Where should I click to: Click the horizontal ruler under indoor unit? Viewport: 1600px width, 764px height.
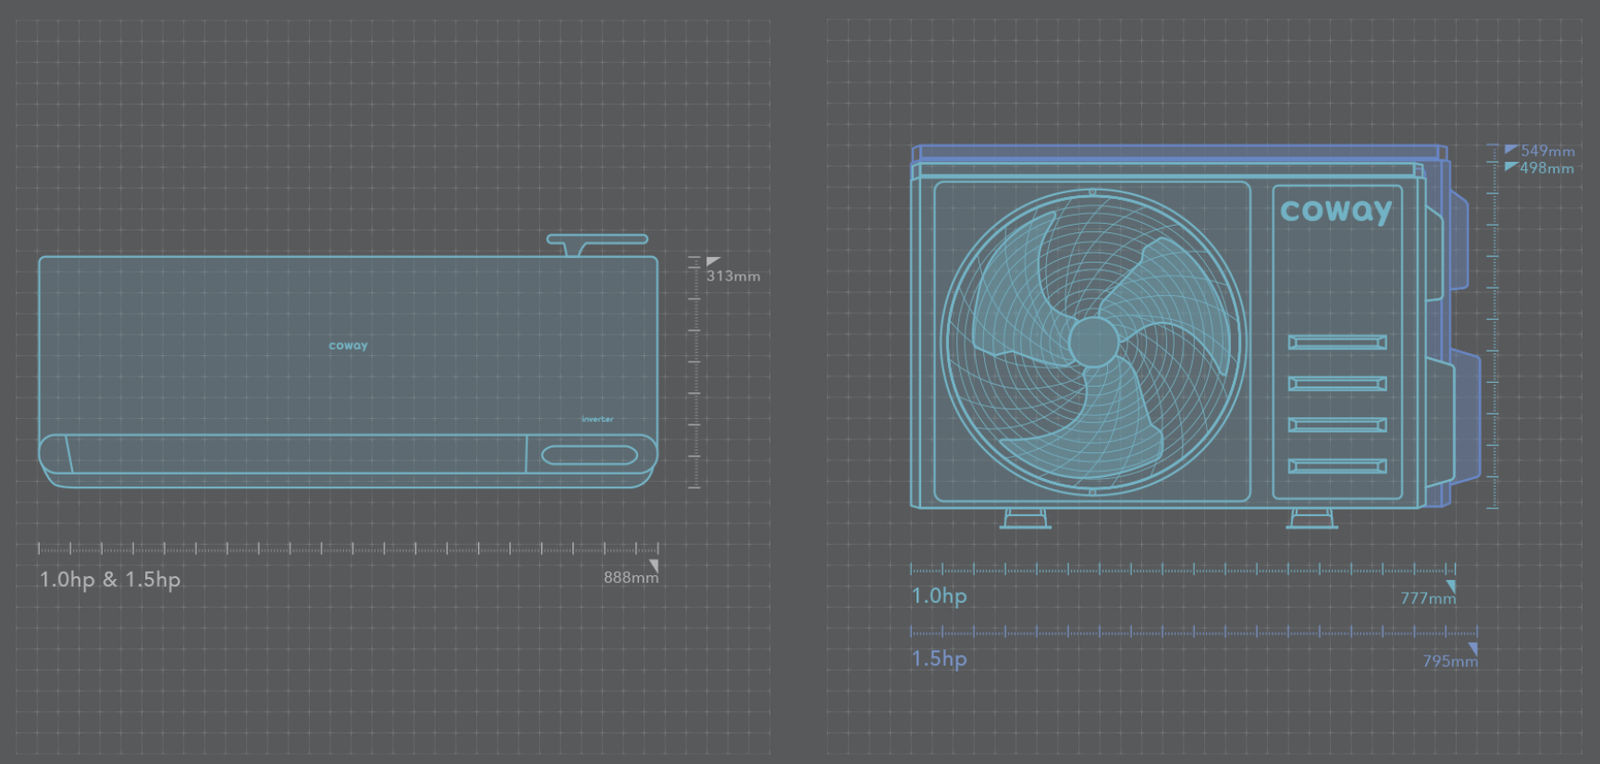[348, 548]
